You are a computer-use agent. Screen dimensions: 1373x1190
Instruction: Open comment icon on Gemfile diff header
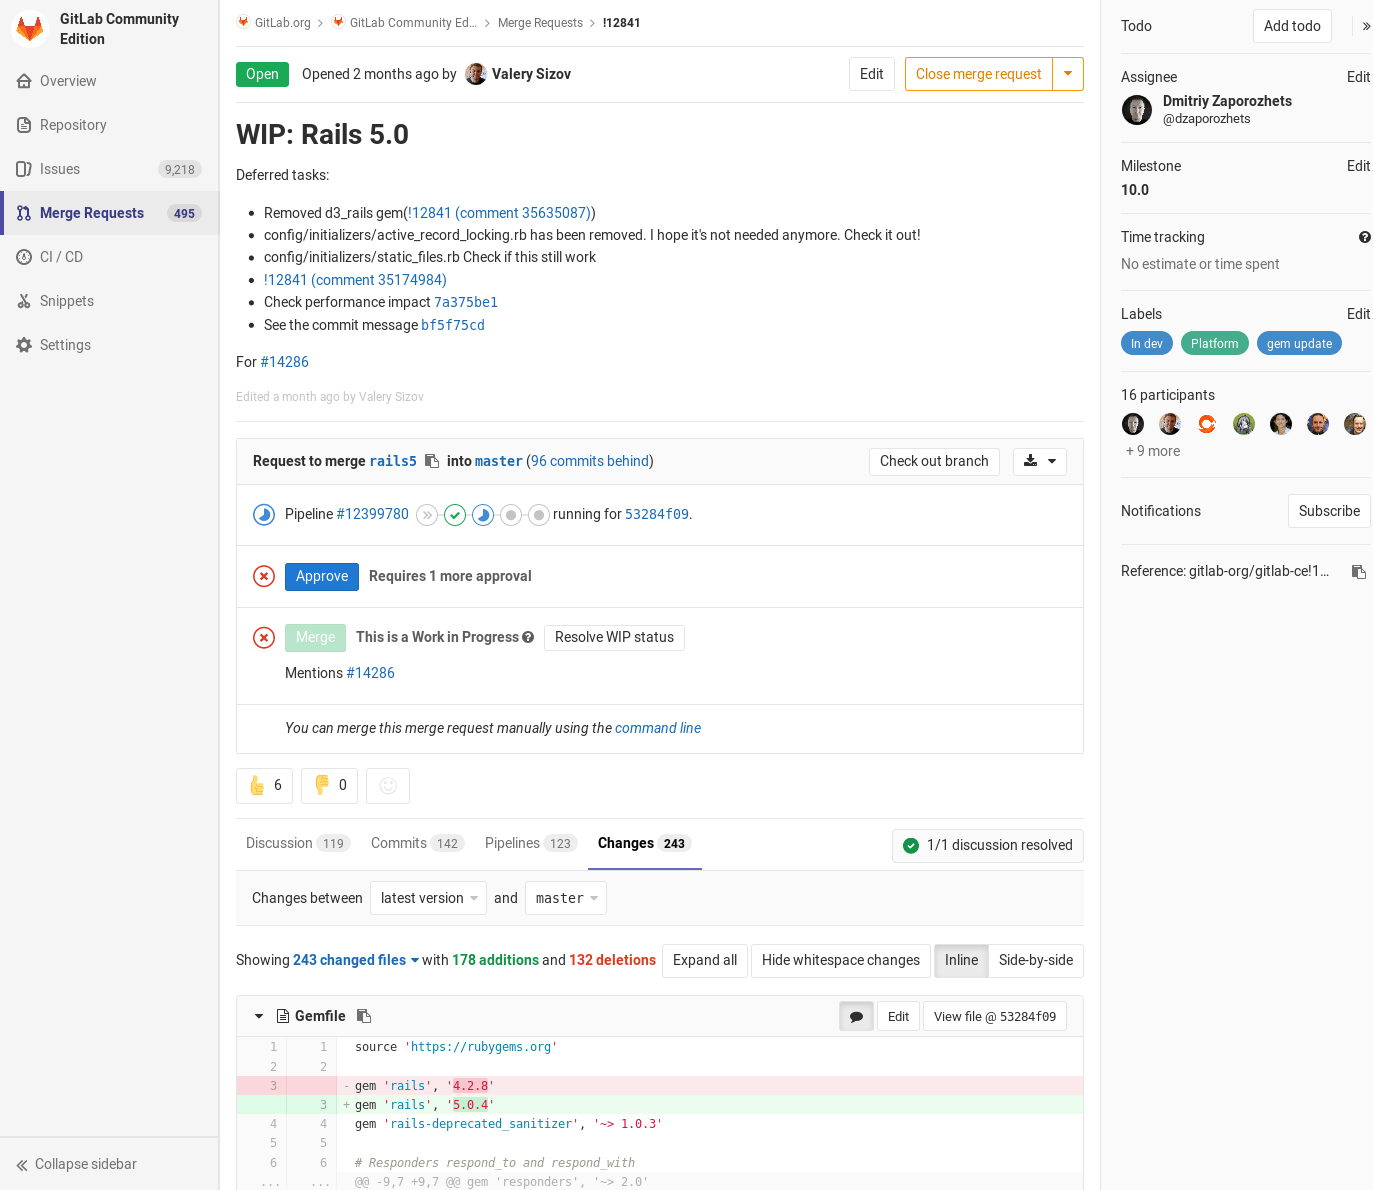point(856,1016)
